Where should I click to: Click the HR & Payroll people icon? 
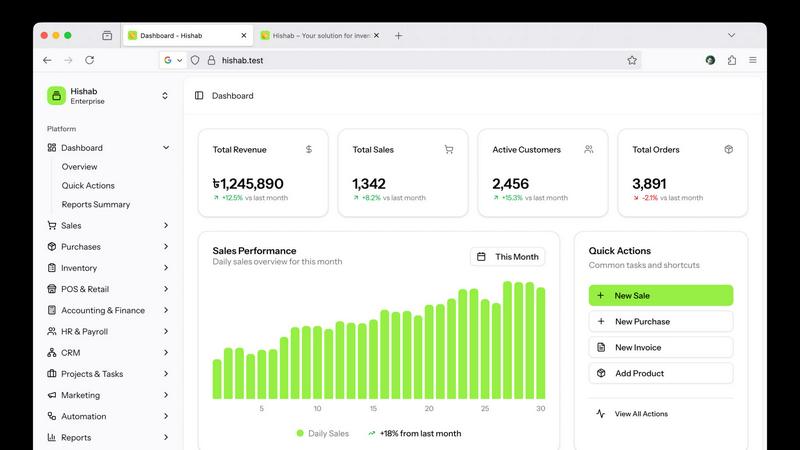click(52, 332)
